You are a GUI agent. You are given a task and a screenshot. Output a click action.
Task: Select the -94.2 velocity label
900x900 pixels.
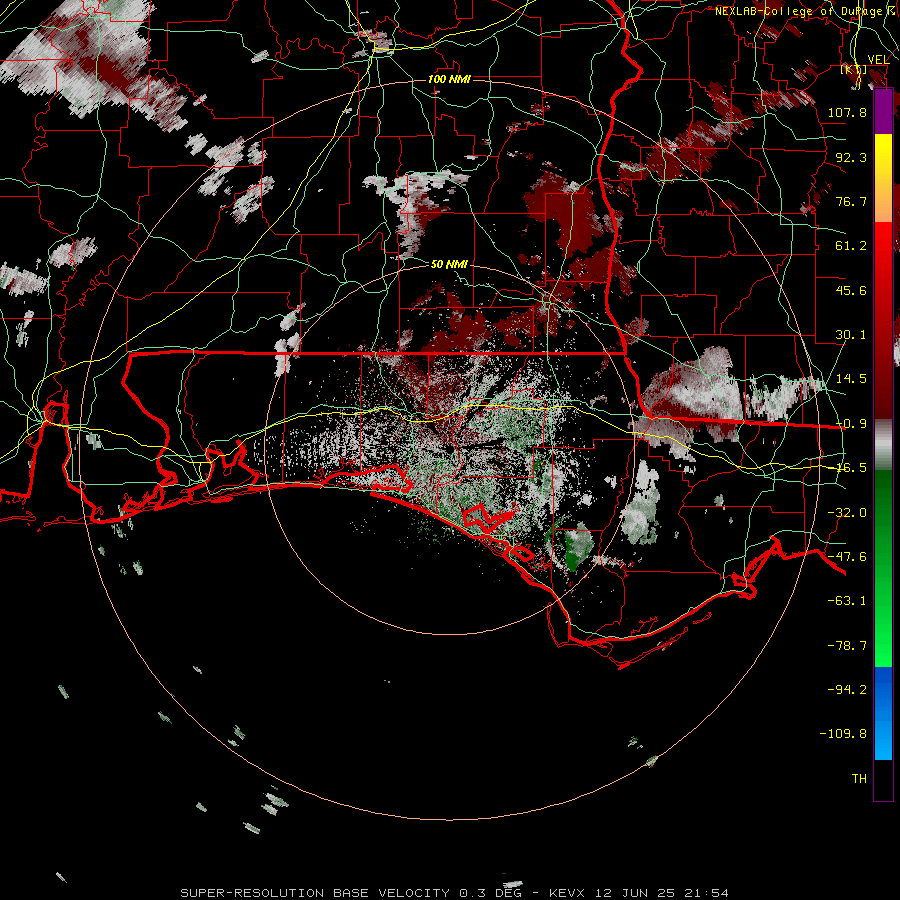coord(847,690)
